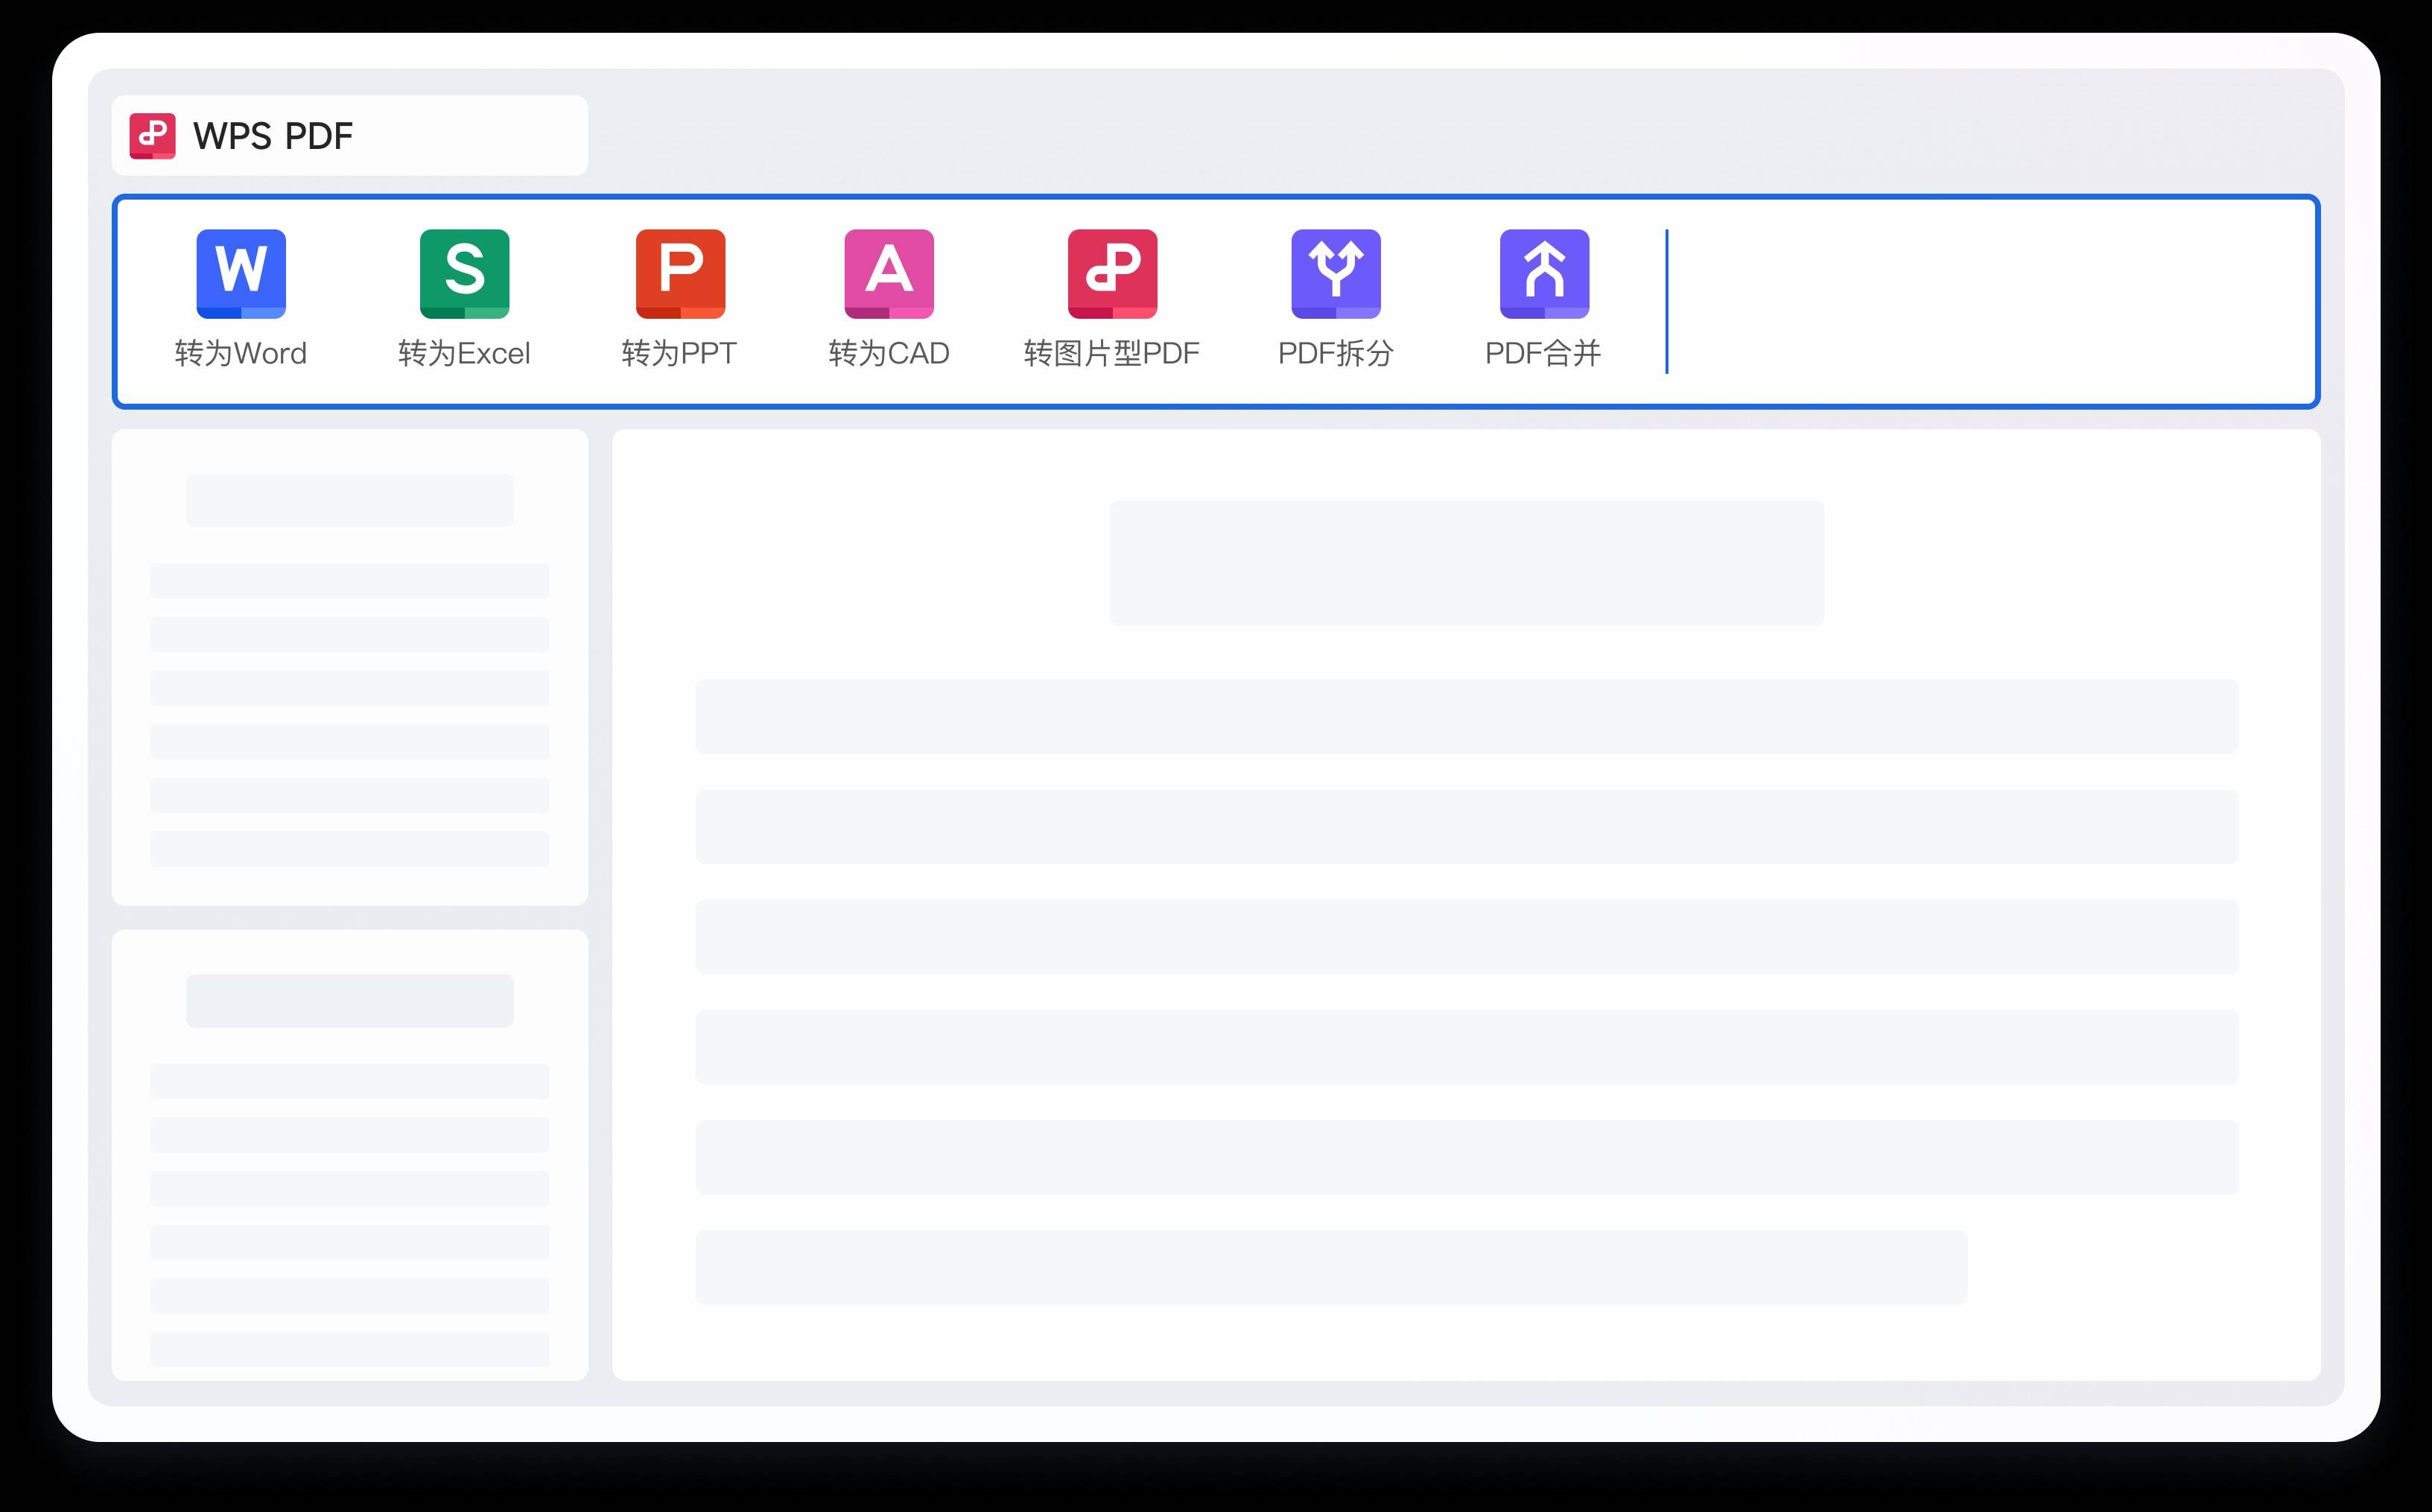Click the PDF拆分 text label
2432x1512 pixels.
pos(1335,353)
